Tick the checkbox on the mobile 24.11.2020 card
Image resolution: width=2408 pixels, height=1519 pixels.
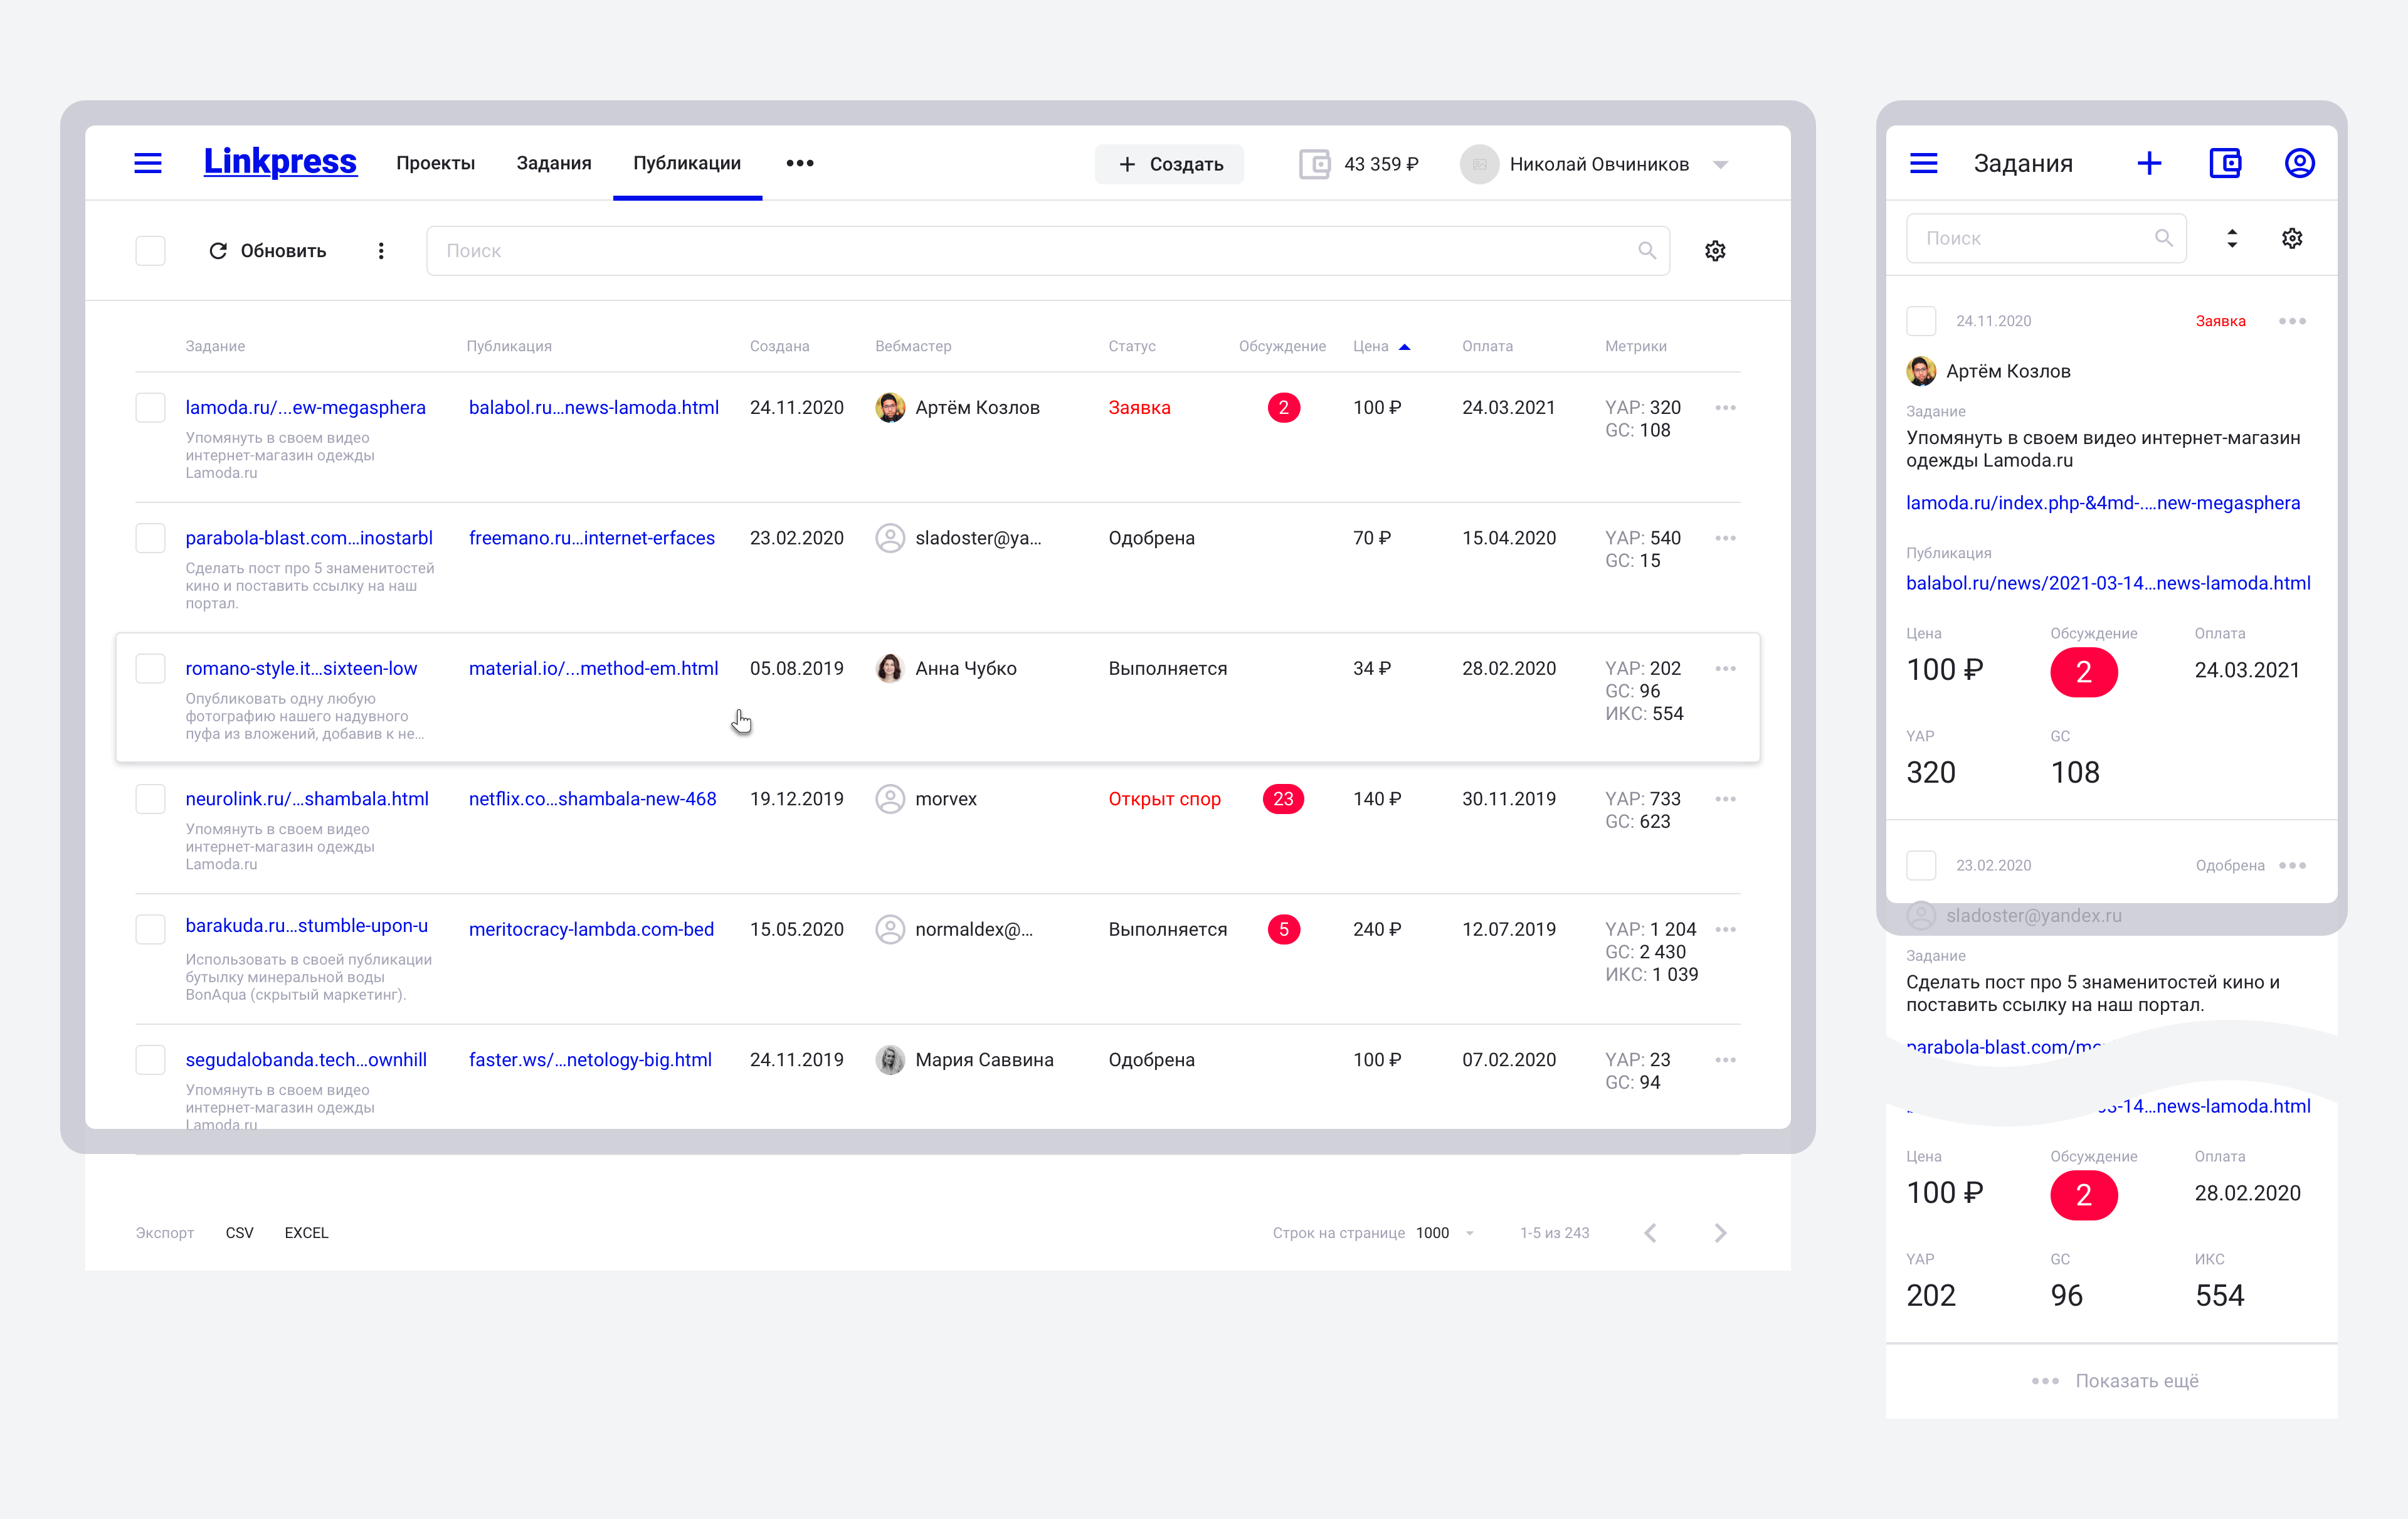pos(1921,321)
